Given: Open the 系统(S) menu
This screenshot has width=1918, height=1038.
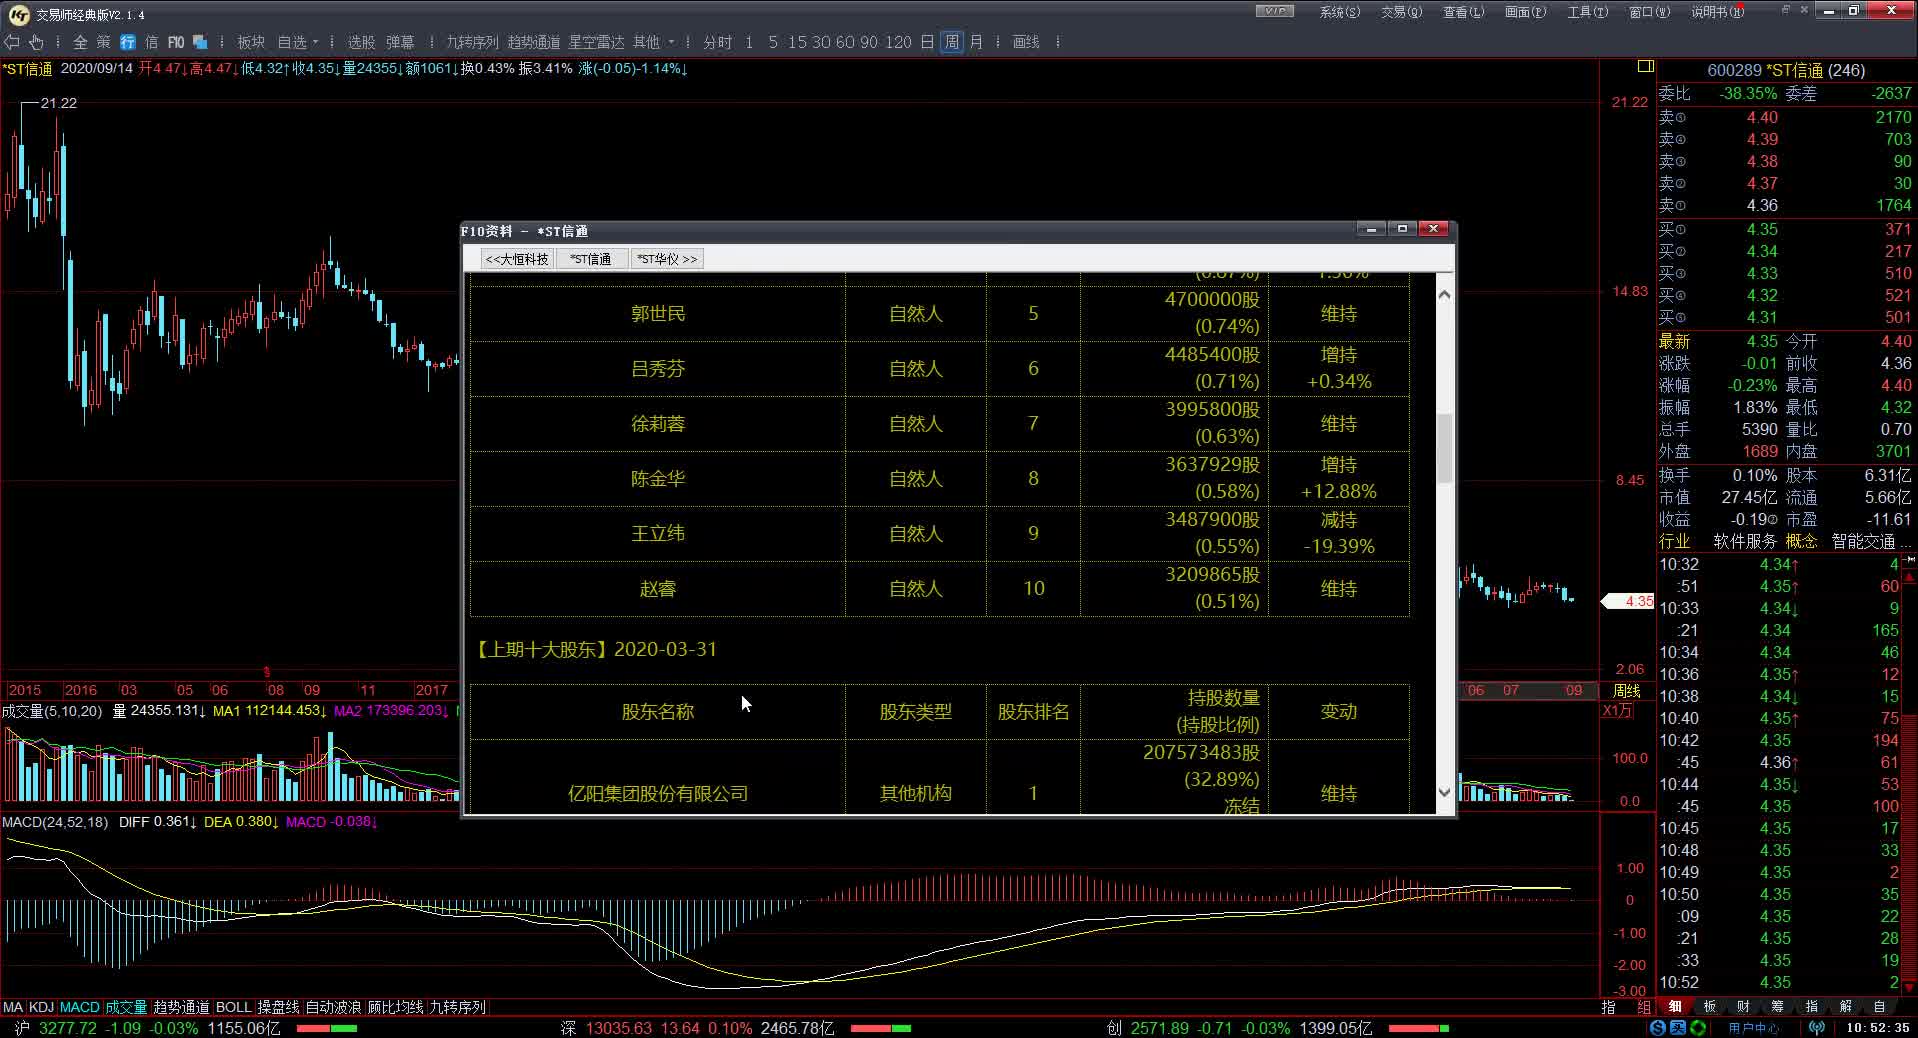Looking at the screenshot, I should [1339, 12].
